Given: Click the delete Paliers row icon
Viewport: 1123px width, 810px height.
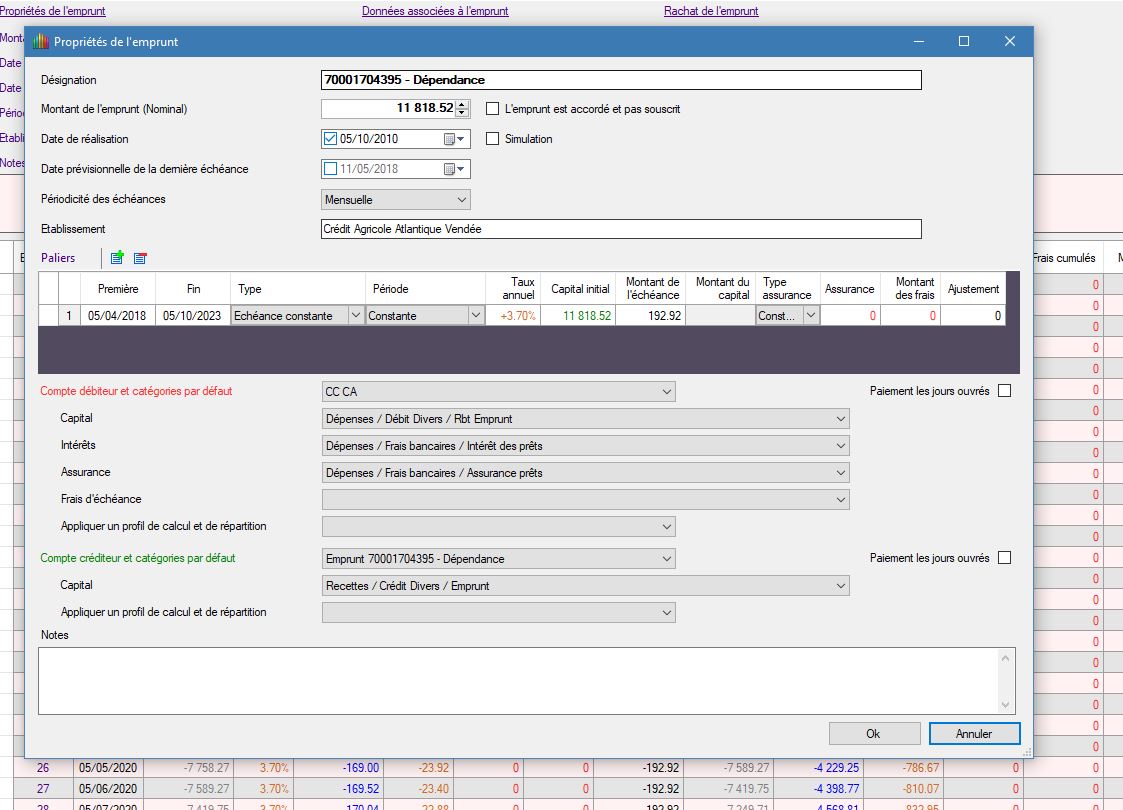Looking at the screenshot, I should coord(140,258).
